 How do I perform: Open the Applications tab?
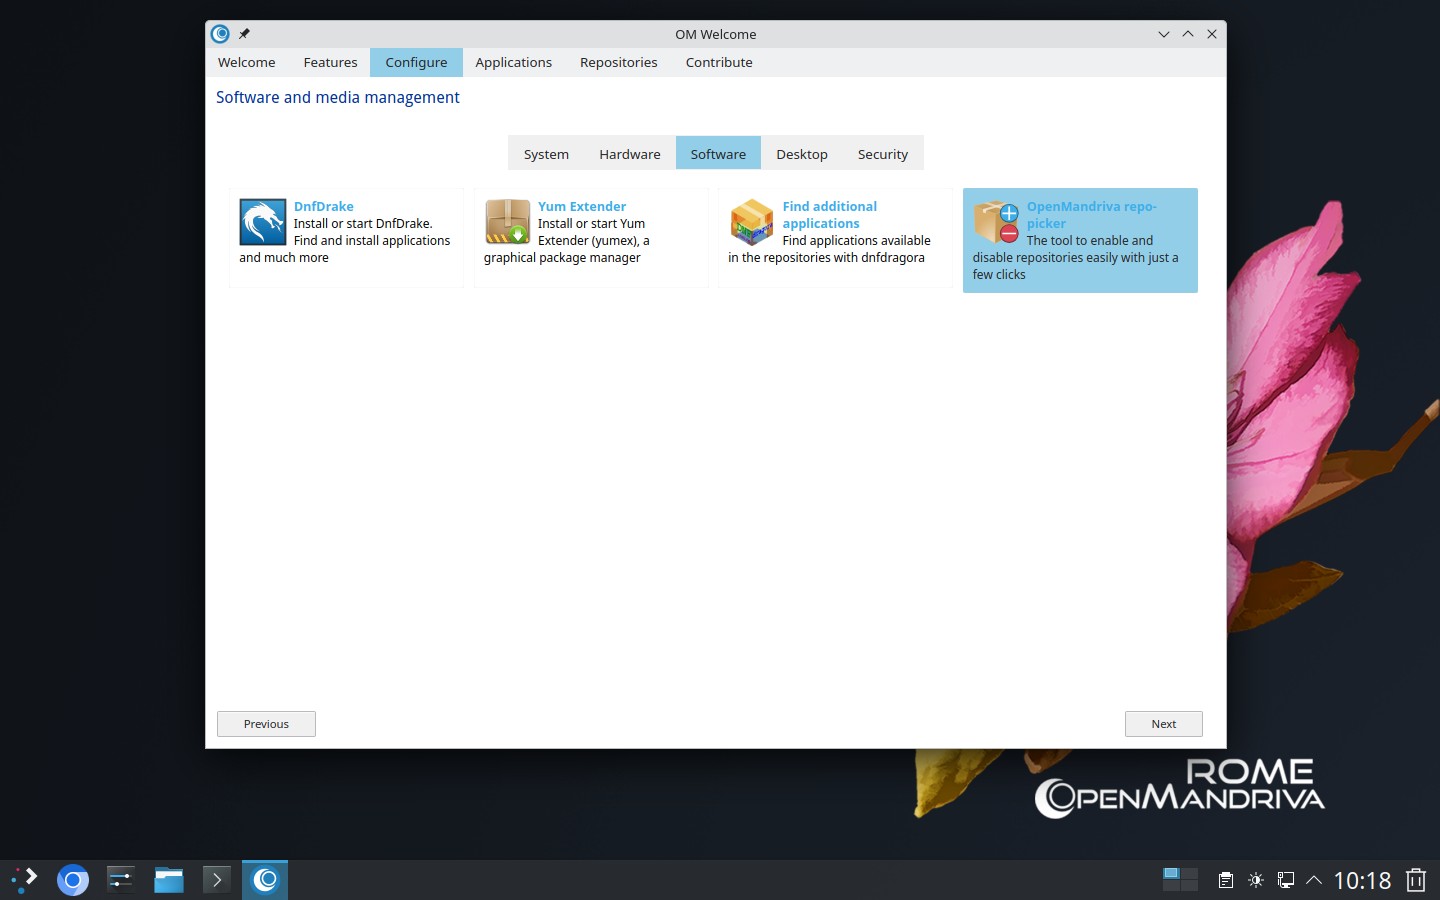coord(513,62)
